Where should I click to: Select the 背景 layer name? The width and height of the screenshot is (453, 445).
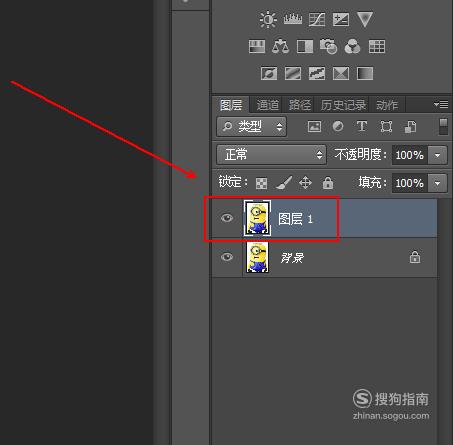(292, 257)
